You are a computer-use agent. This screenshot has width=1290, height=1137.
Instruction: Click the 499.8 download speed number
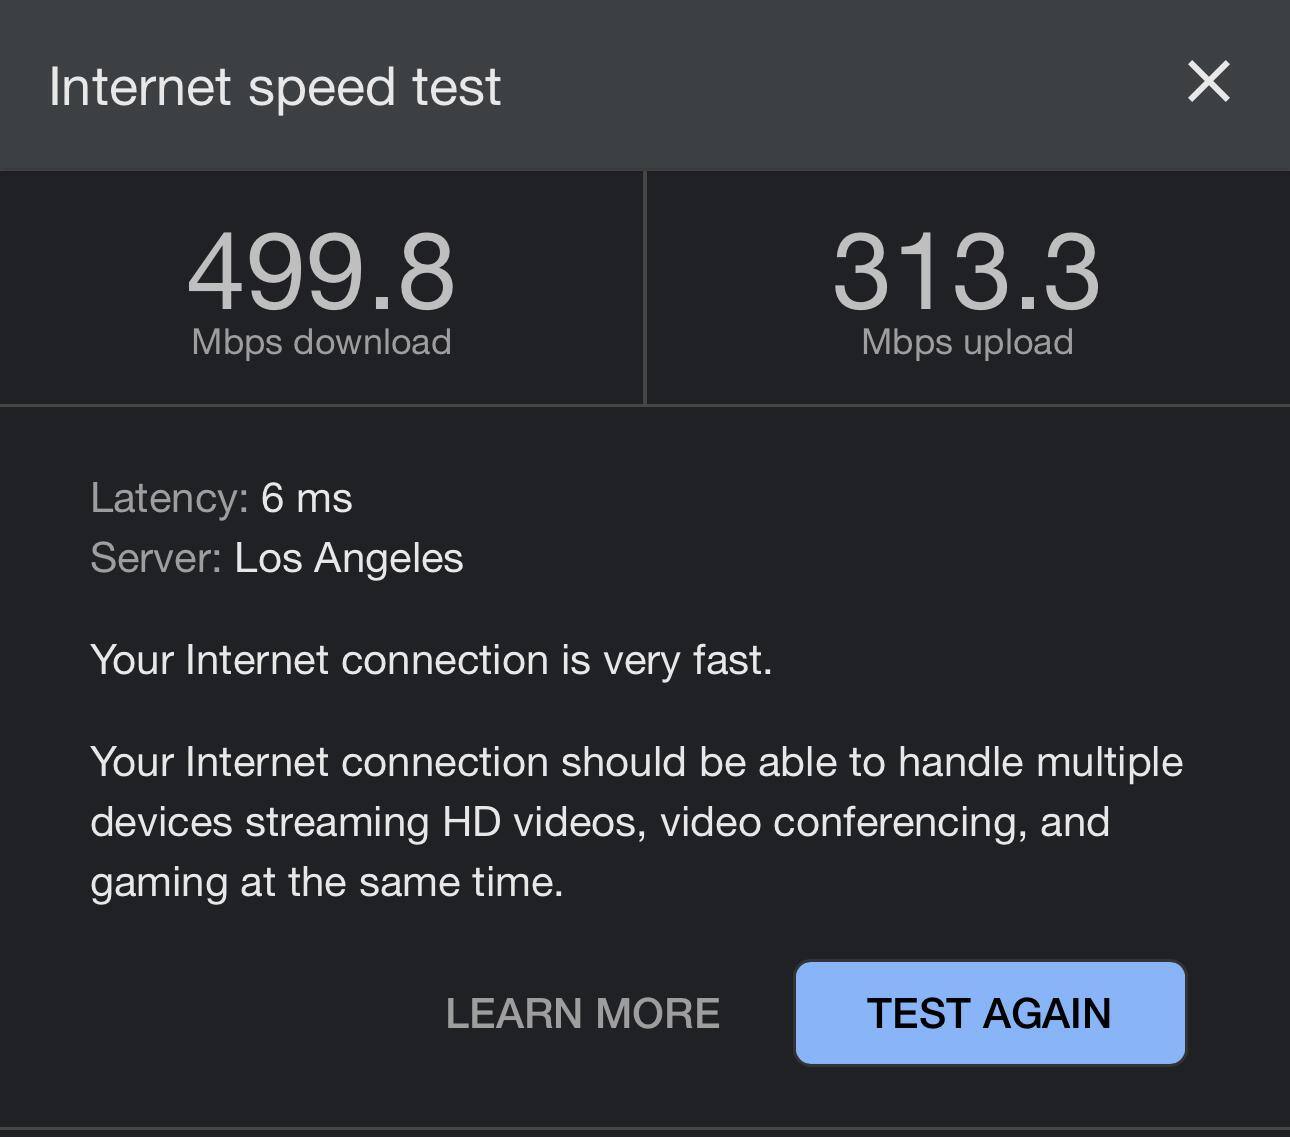(x=321, y=272)
